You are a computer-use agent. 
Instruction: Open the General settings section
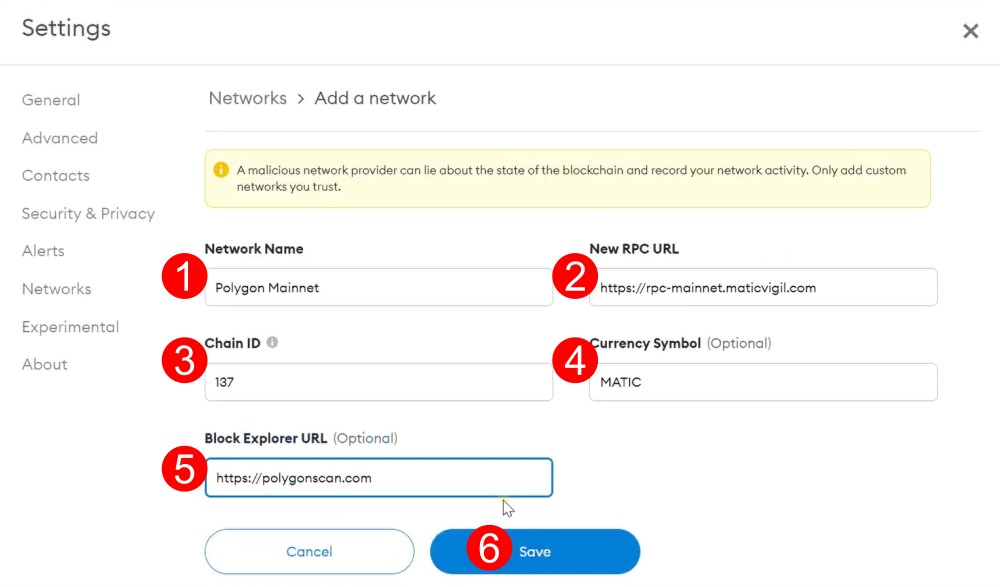[x=51, y=100]
